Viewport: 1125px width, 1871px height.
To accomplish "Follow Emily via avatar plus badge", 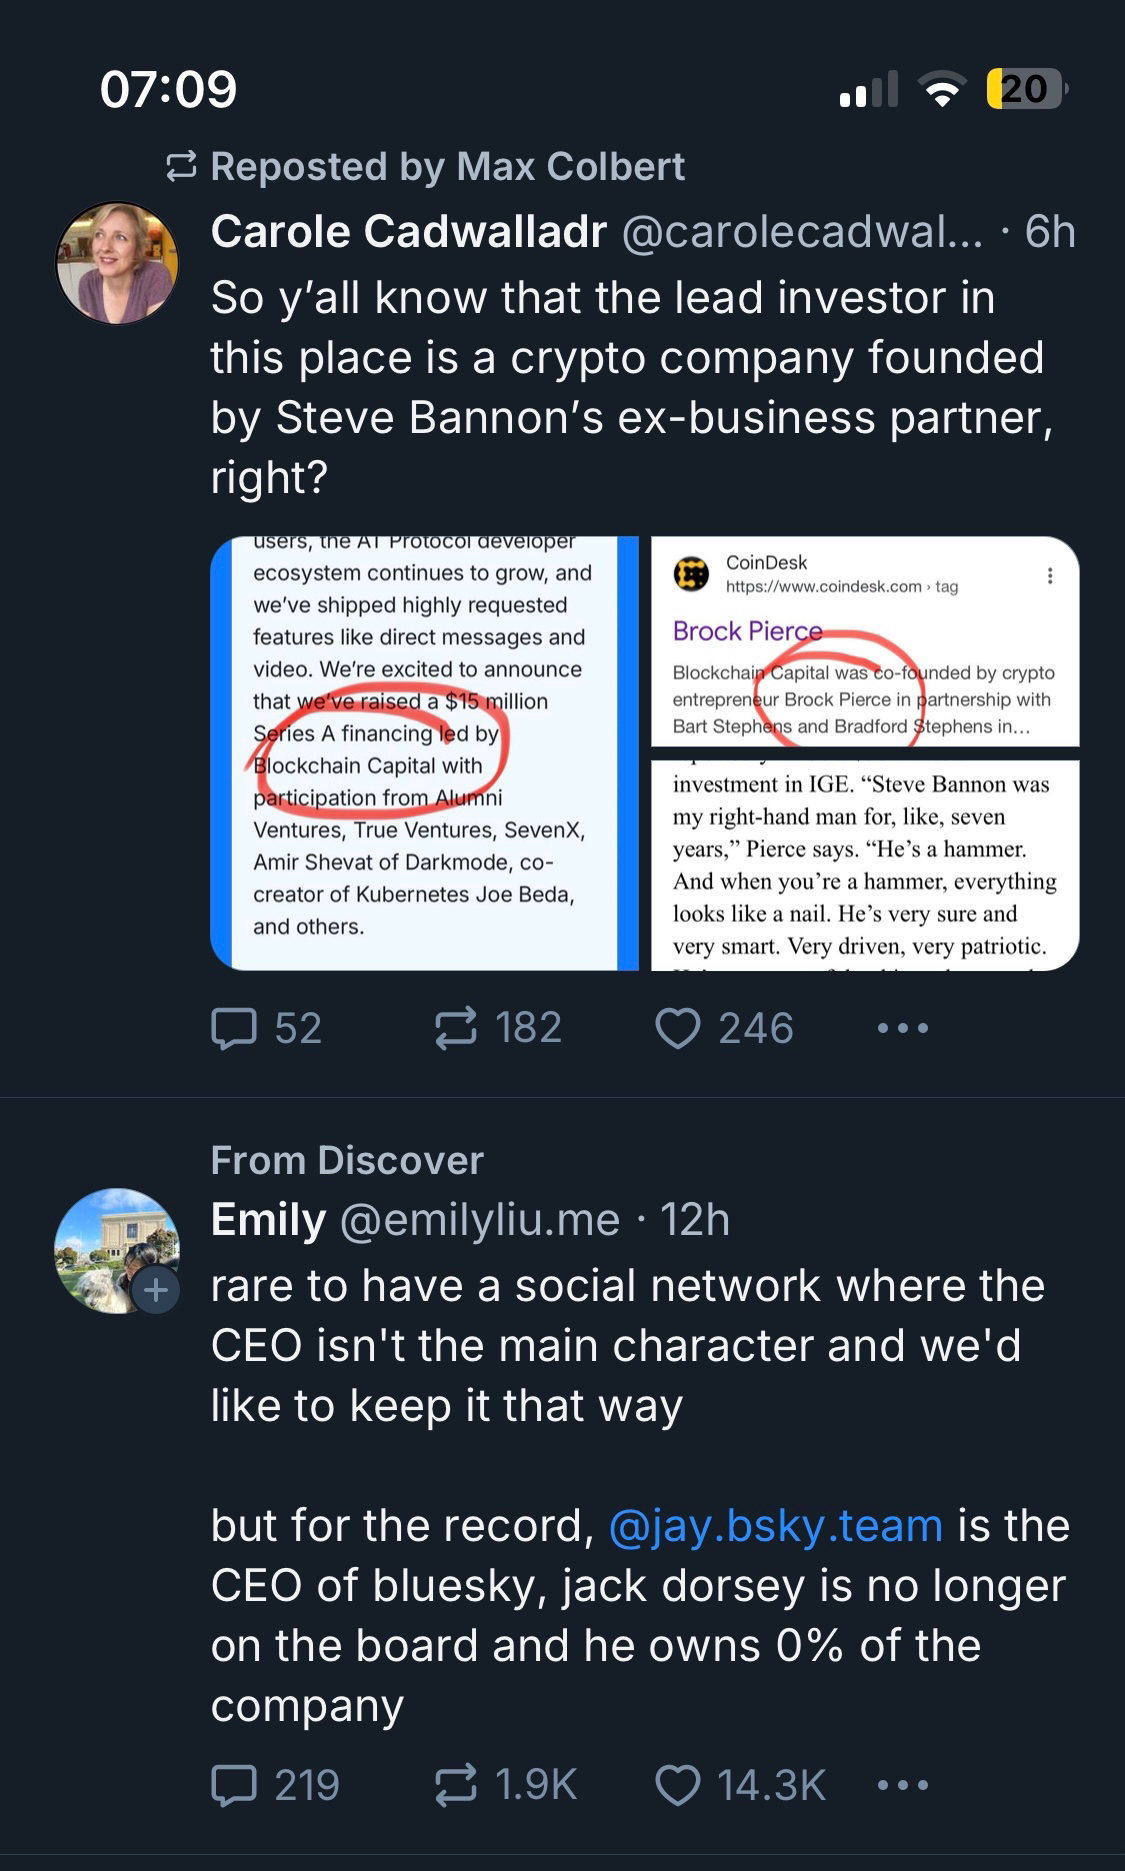I will point(156,1290).
